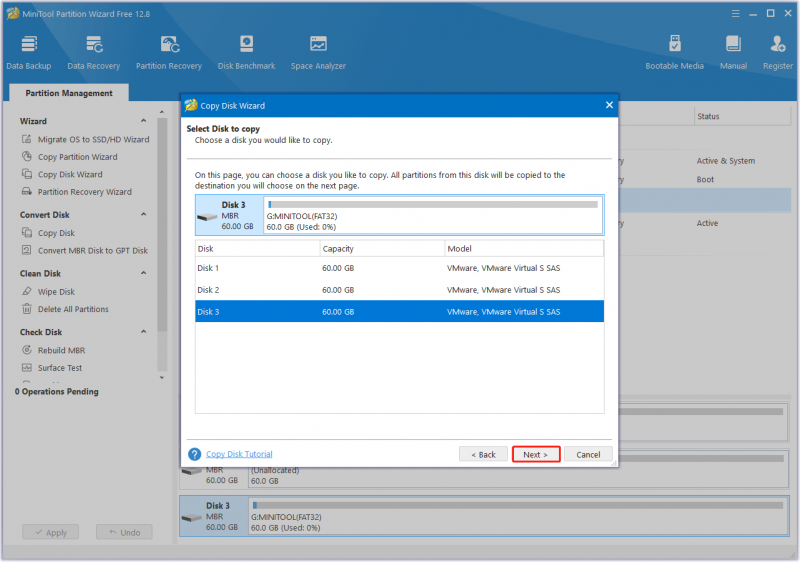
Task: Open Space Analyzer tool
Action: 318,52
